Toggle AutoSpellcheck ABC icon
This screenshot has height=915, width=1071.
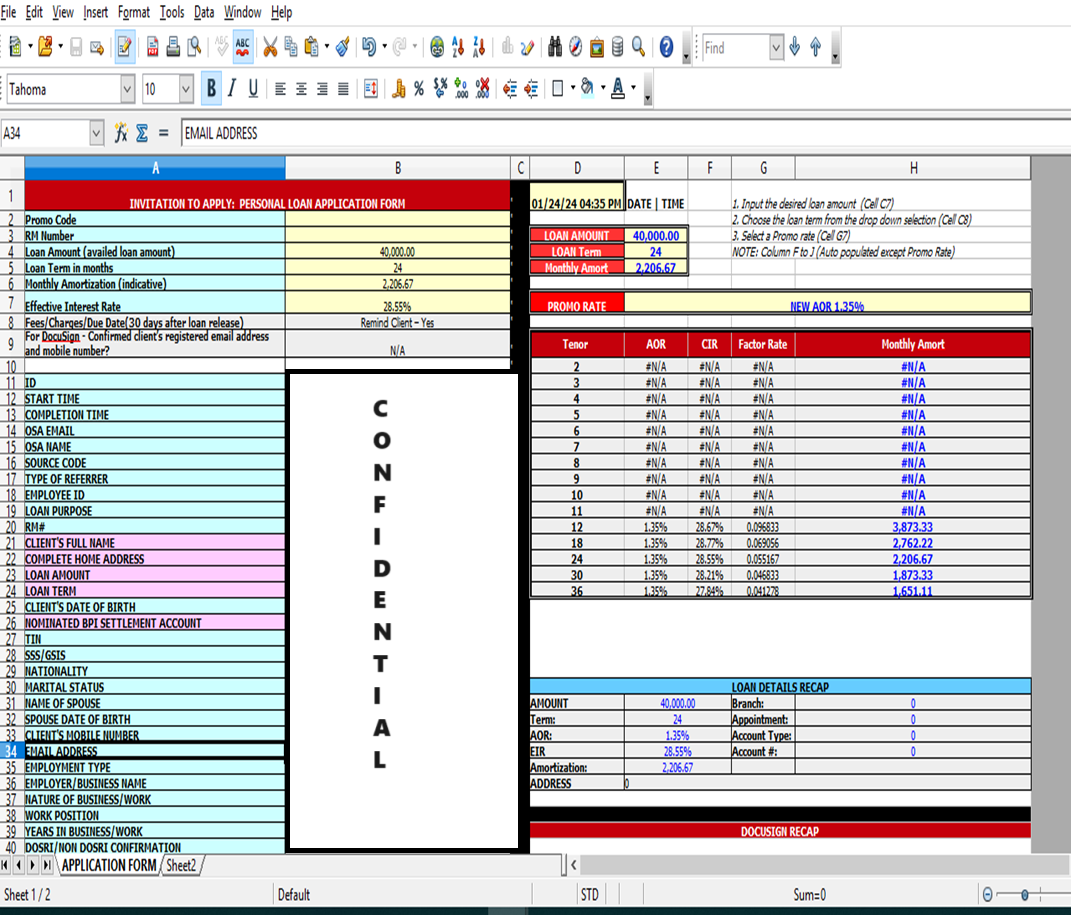[x=242, y=47]
